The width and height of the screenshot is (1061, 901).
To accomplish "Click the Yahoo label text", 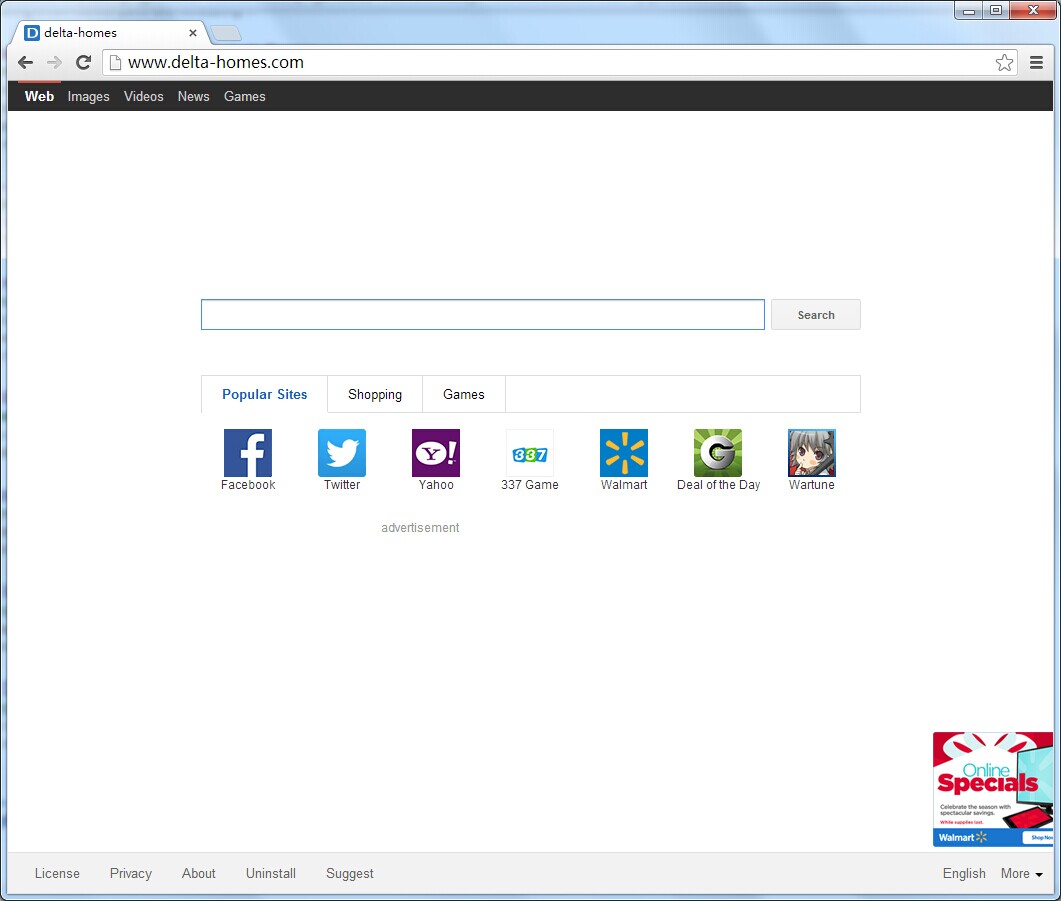I will pos(436,485).
